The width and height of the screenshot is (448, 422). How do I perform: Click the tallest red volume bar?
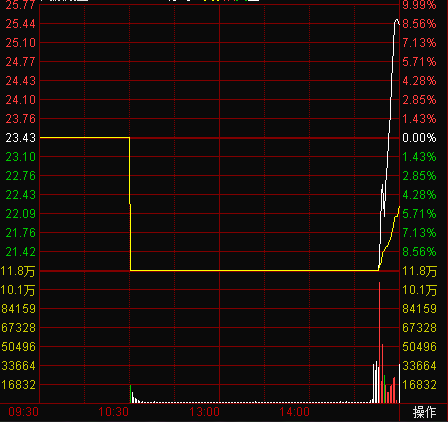[x=379, y=342]
